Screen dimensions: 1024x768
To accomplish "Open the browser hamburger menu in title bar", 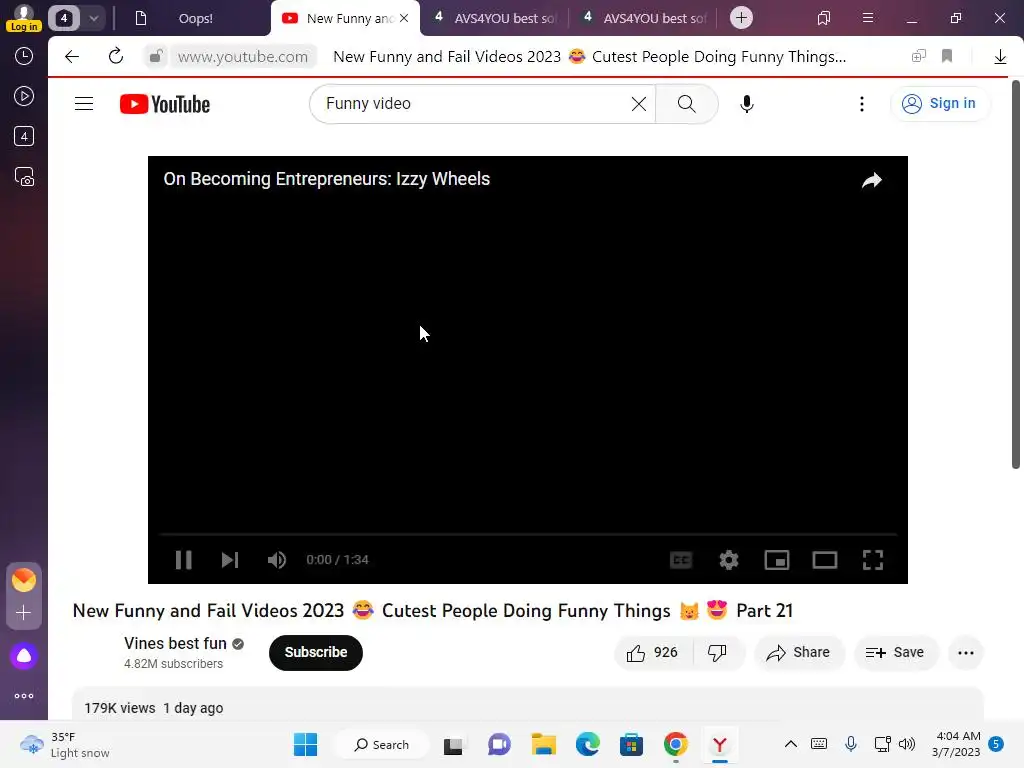I will click(x=868, y=18).
